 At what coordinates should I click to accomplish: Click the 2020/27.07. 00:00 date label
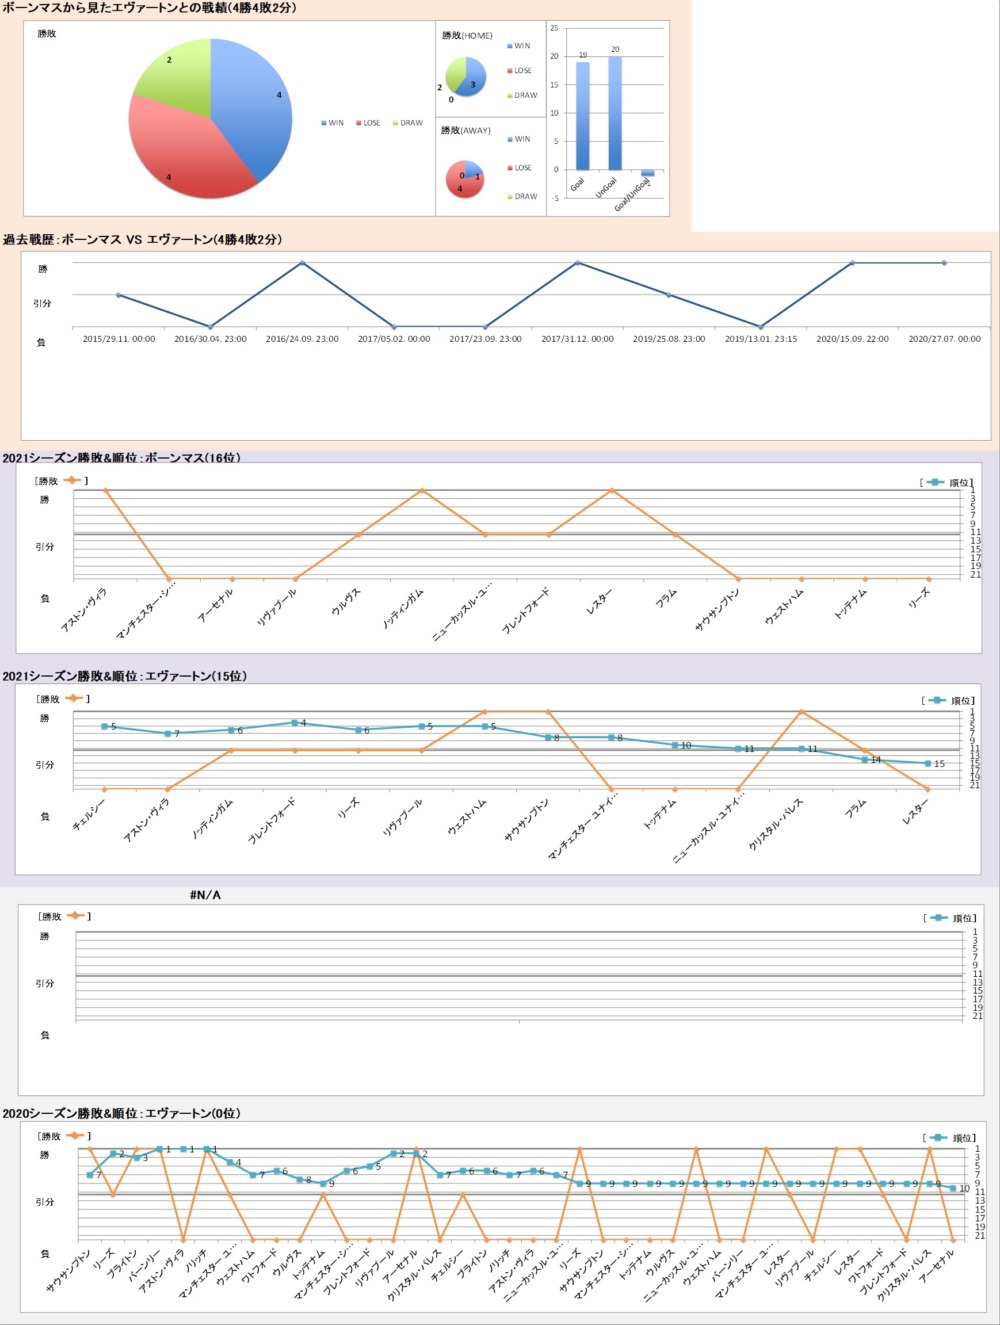tap(944, 339)
